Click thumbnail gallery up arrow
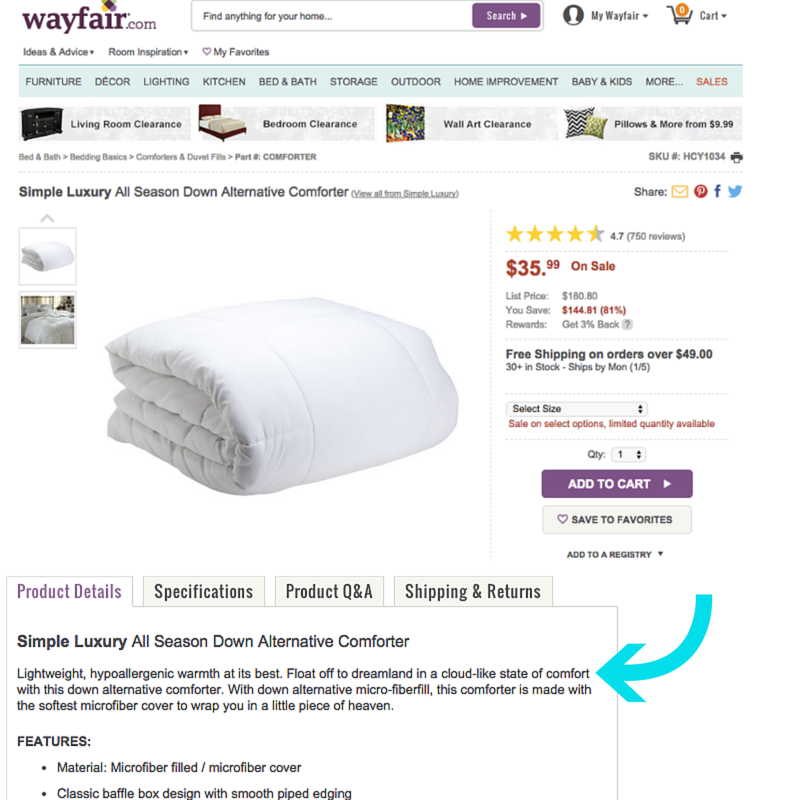The width and height of the screenshot is (800, 800). click(x=47, y=218)
